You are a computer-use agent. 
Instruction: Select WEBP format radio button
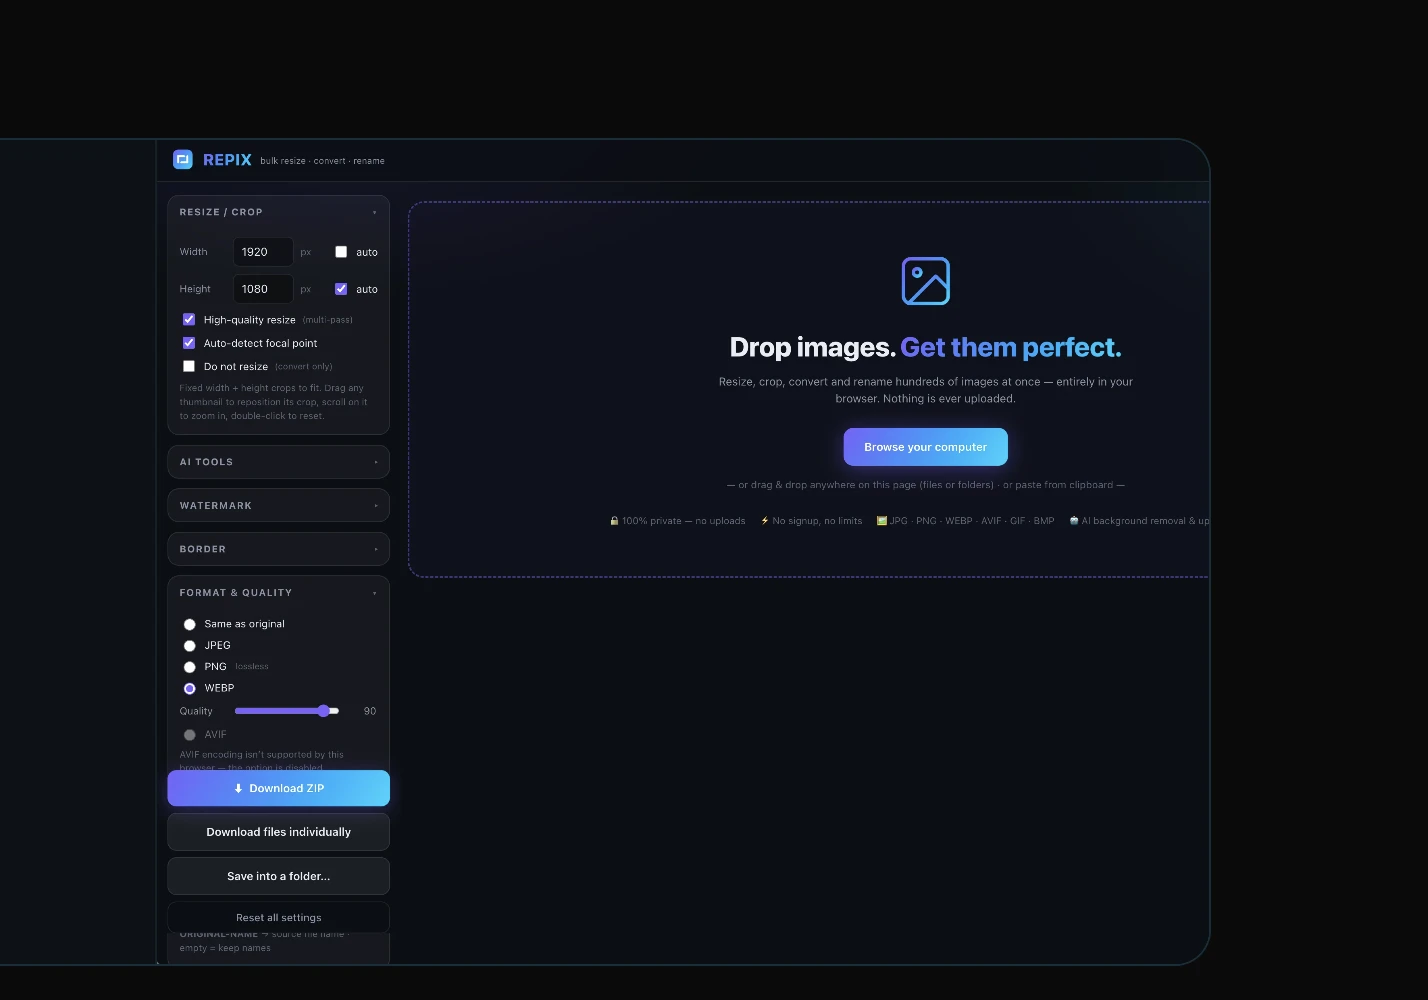pos(190,689)
